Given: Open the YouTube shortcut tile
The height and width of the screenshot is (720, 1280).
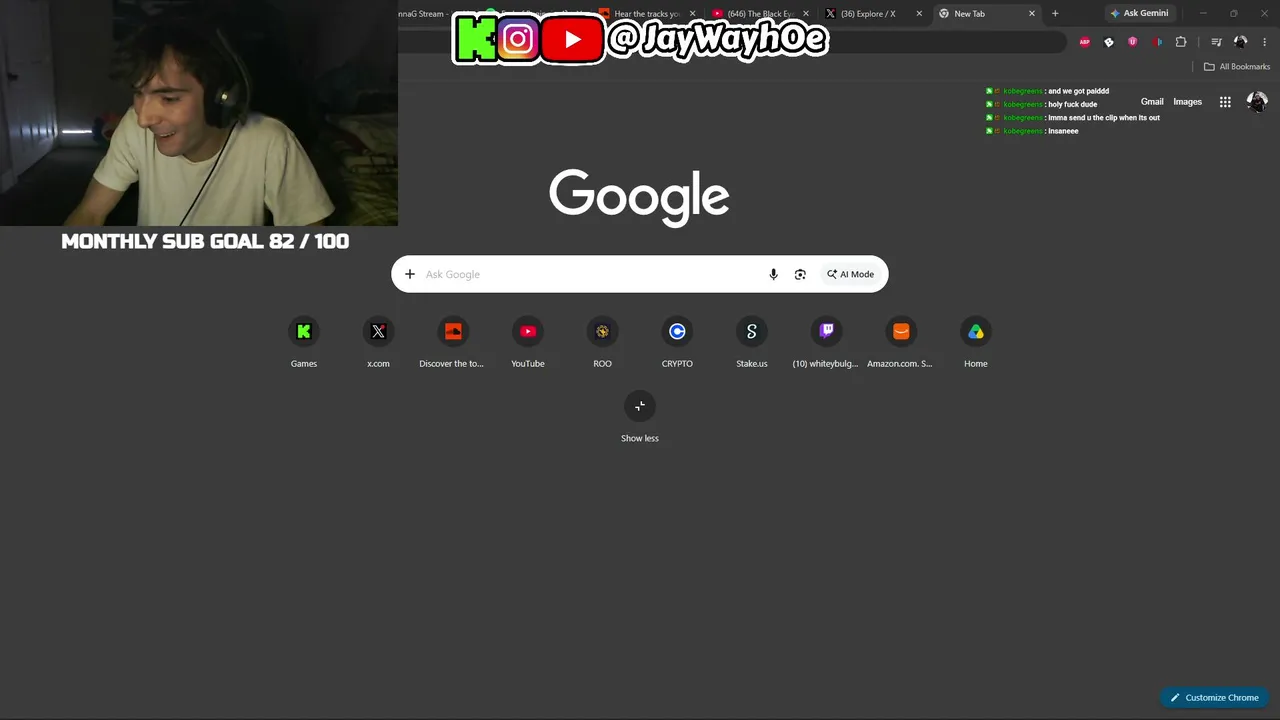Looking at the screenshot, I should point(528,343).
